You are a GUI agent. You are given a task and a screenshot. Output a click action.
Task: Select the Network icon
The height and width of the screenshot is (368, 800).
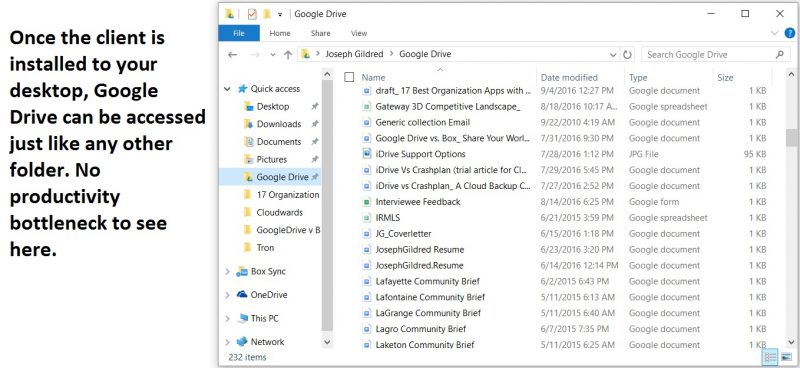coord(242,342)
